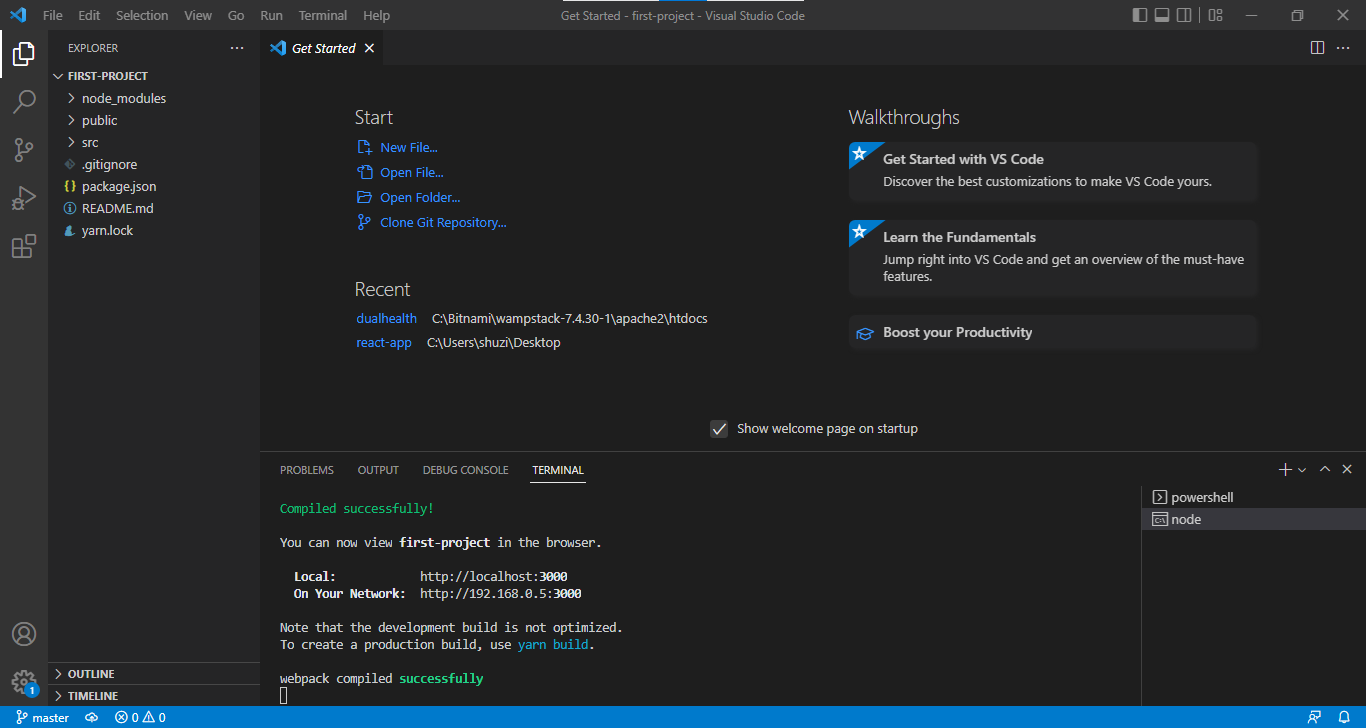The image size is (1366, 728).
Task: Expand the OUTLINE section
Action: pyautogui.click(x=154, y=674)
